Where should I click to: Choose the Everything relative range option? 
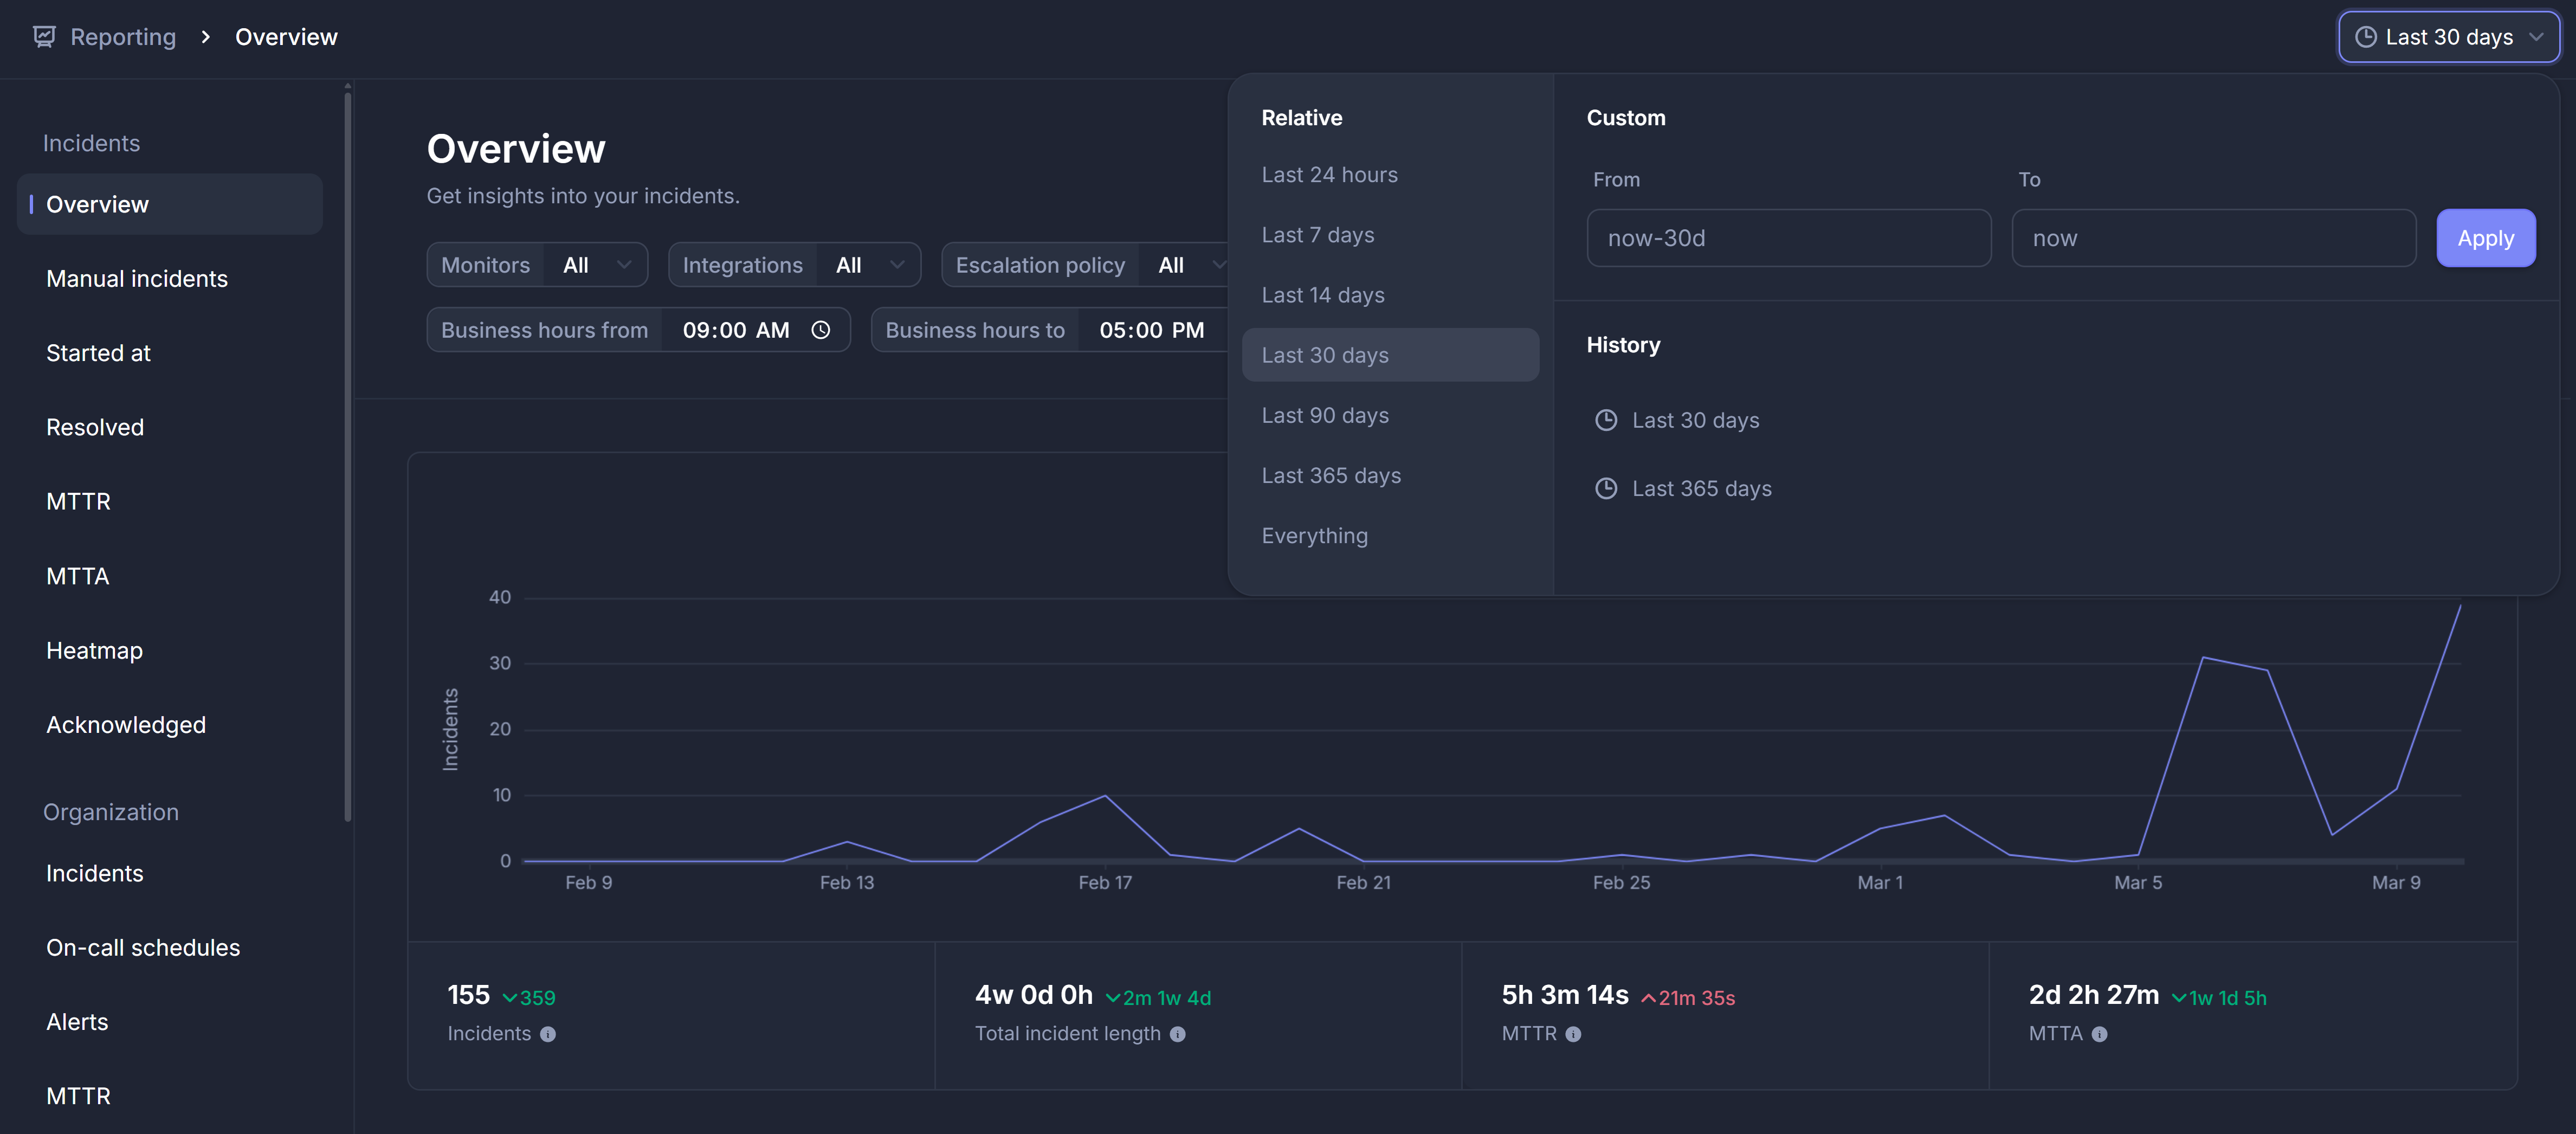click(1314, 536)
